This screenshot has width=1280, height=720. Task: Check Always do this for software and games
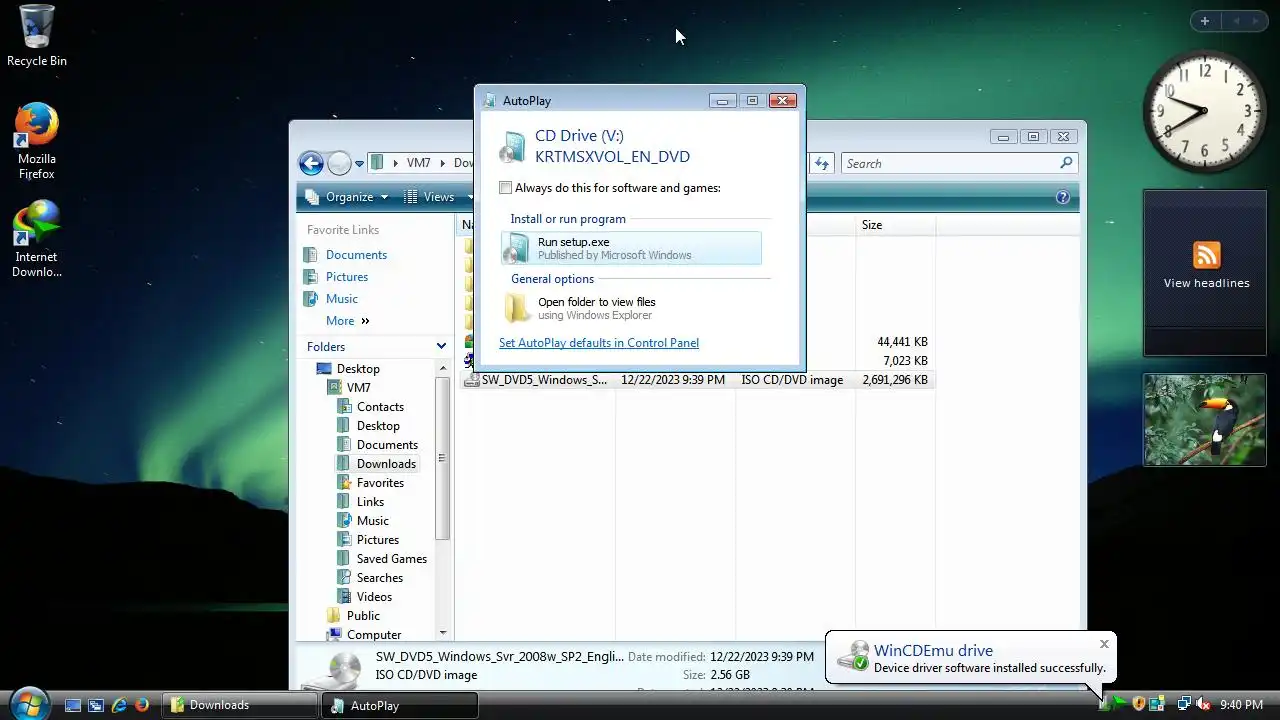coord(506,188)
